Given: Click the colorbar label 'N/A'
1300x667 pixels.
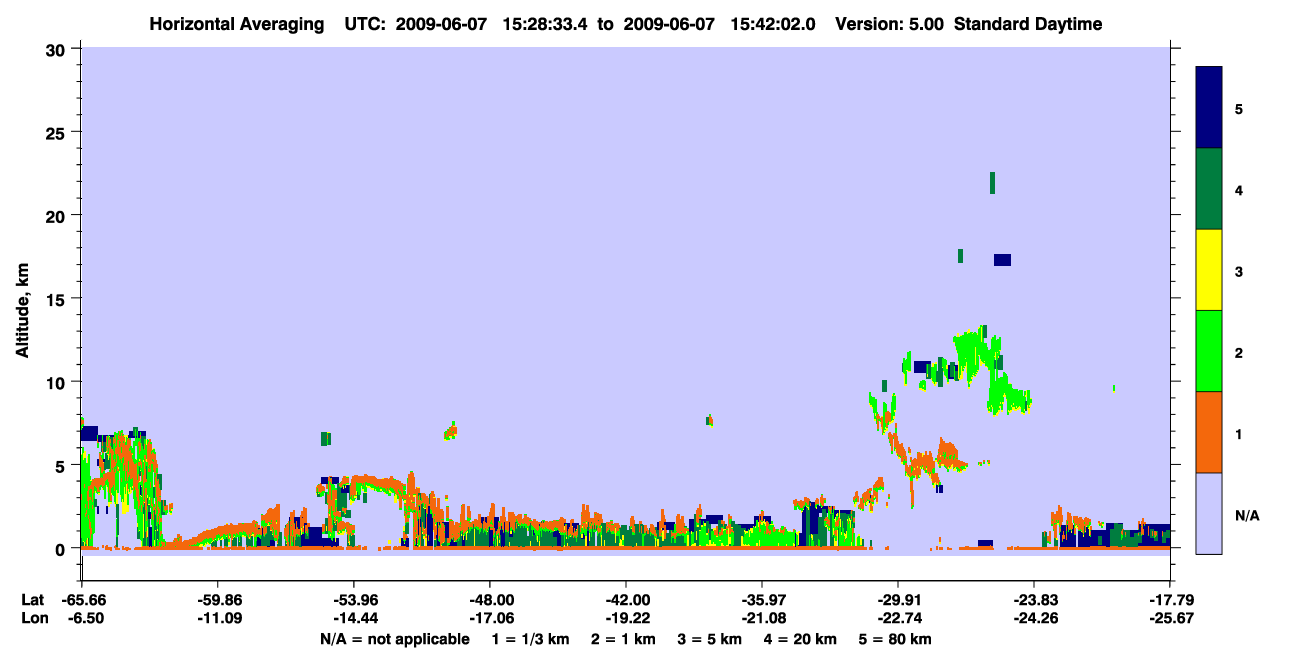Looking at the screenshot, I should point(1246,515).
